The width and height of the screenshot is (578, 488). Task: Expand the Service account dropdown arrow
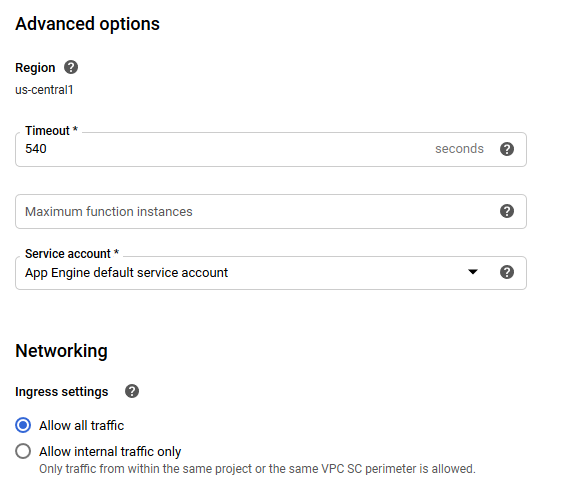[x=473, y=272]
